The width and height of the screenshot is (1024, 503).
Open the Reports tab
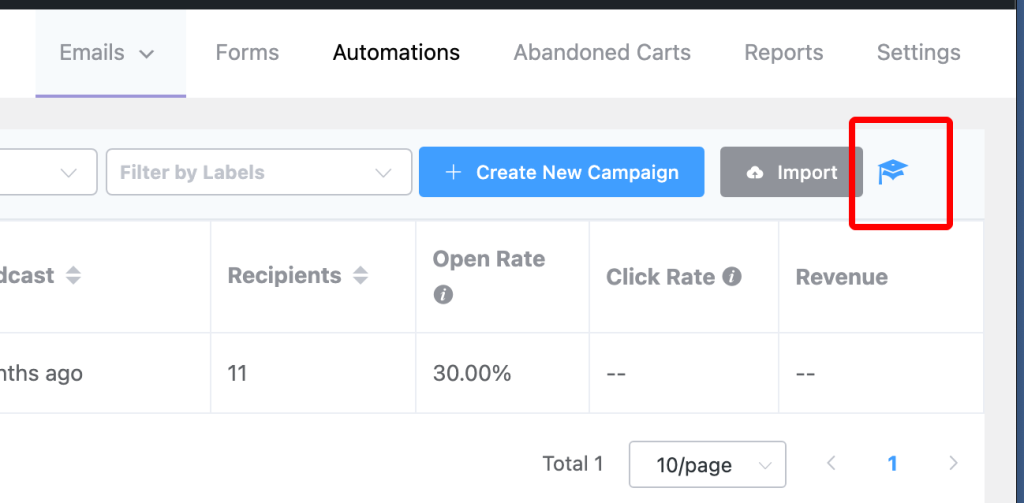click(784, 53)
